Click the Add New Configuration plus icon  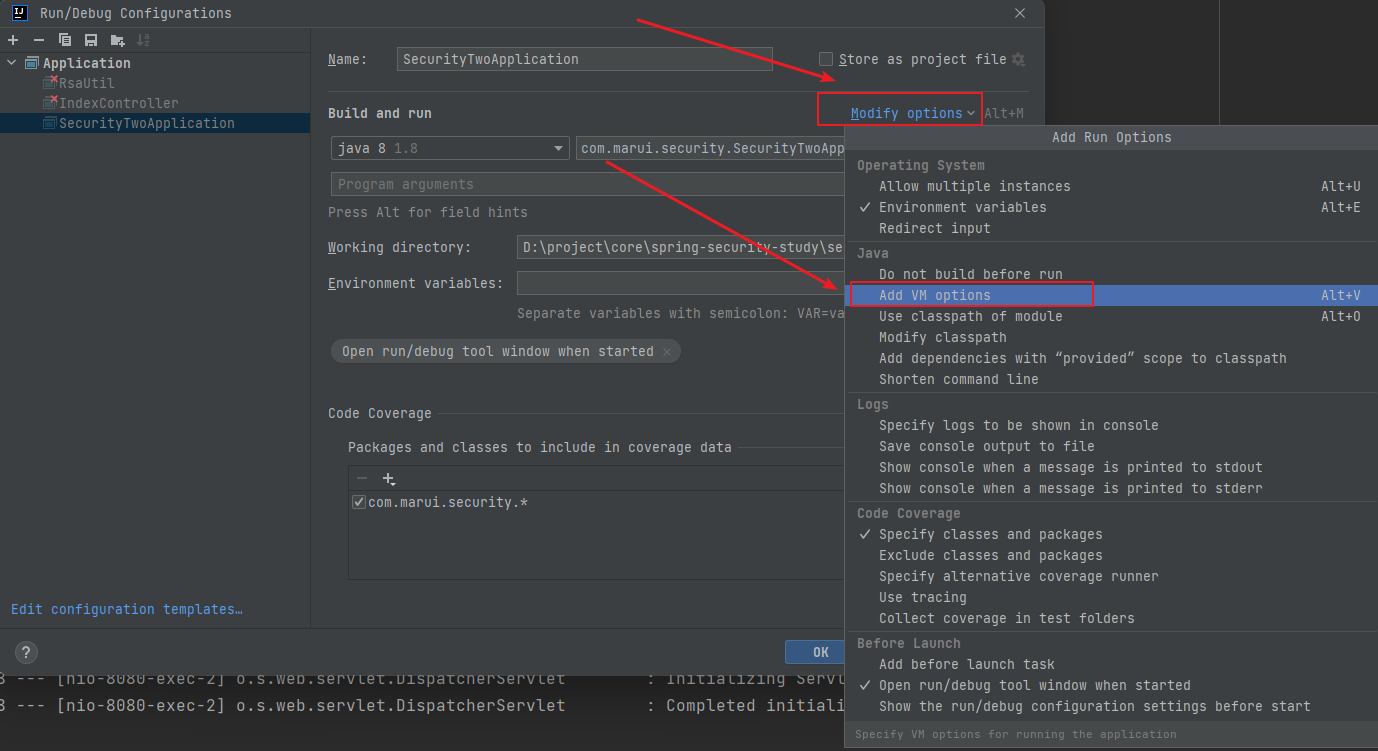[13, 40]
